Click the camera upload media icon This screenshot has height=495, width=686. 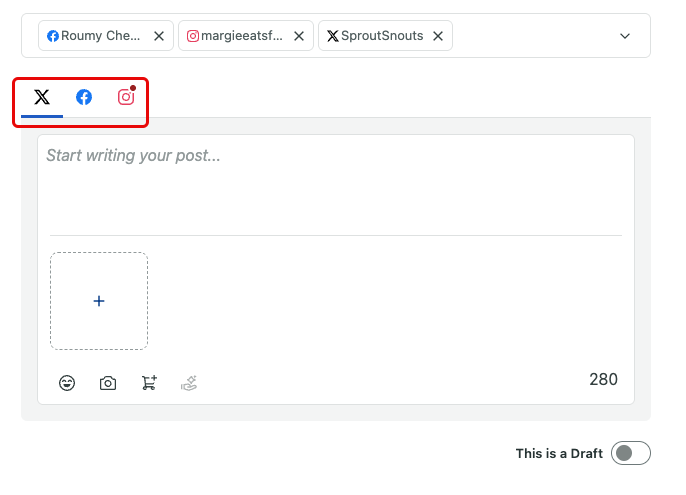tap(108, 383)
